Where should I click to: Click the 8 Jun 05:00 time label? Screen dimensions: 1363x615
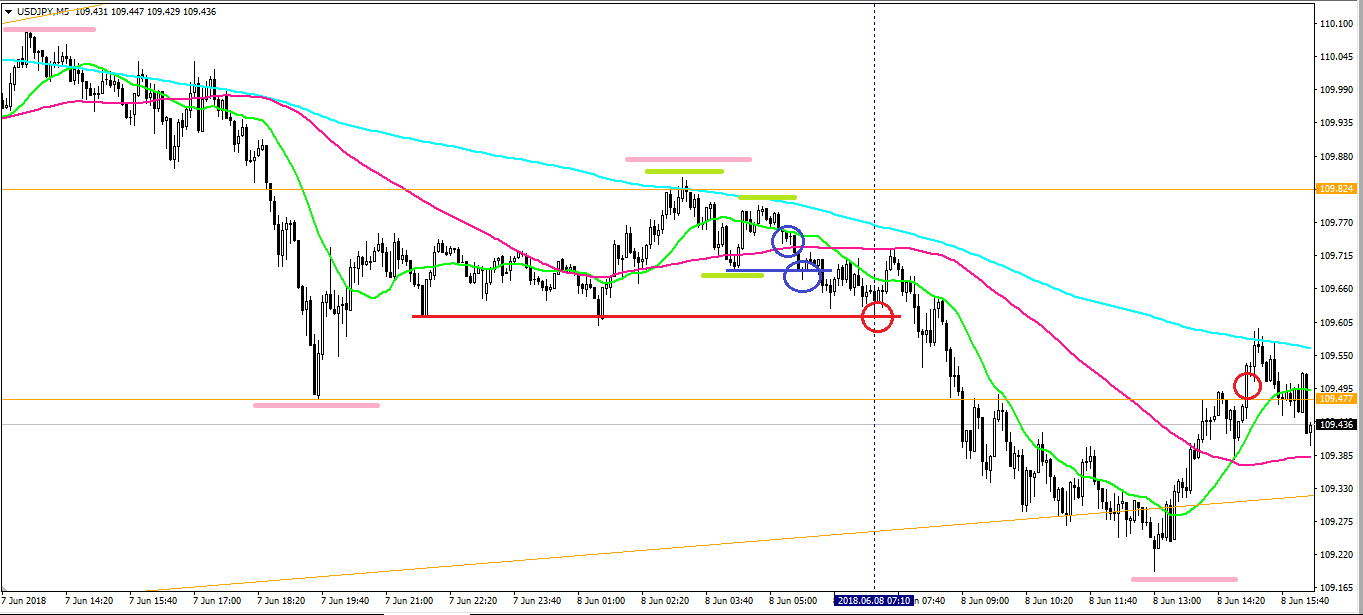[x=793, y=601]
